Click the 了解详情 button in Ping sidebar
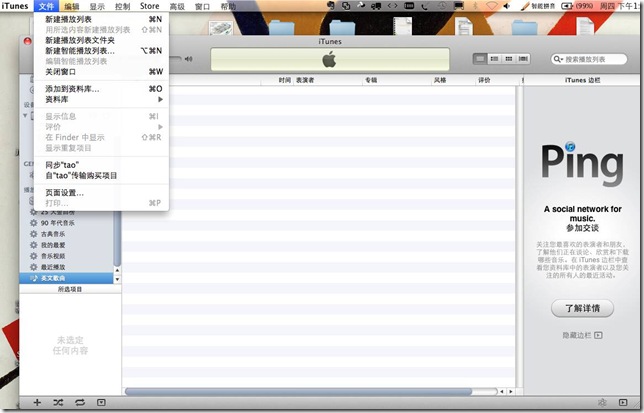Image resolution: width=644 pixels, height=413 pixels. click(x=582, y=308)
